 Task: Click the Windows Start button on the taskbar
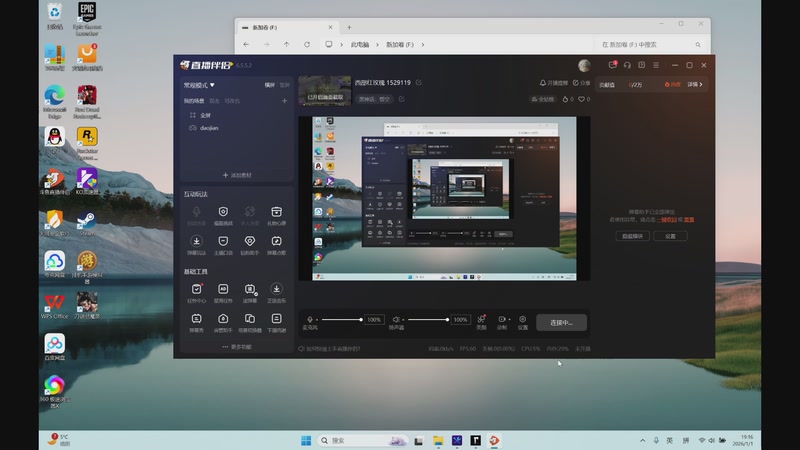pyautogui.click(x=306, y=440)
